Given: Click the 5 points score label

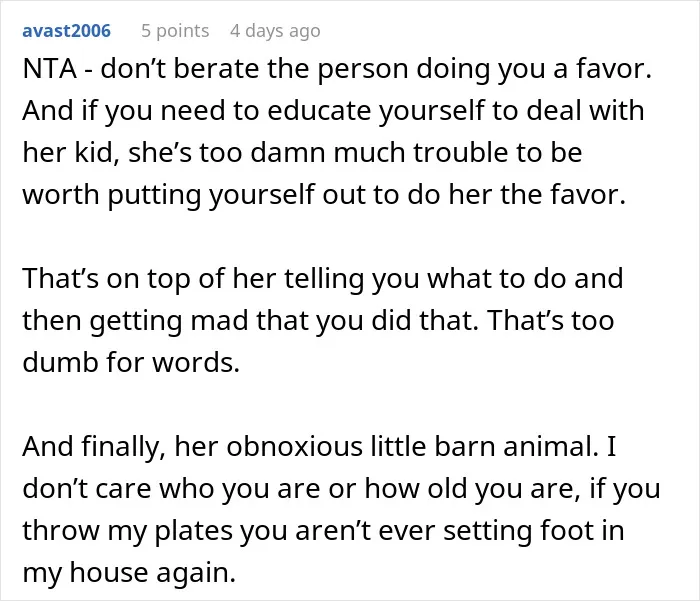Looking at the screenshot, I should [175, 31].
